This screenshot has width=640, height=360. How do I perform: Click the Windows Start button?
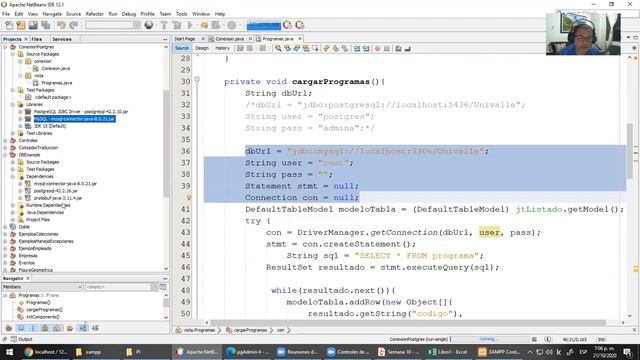(9, 352)
